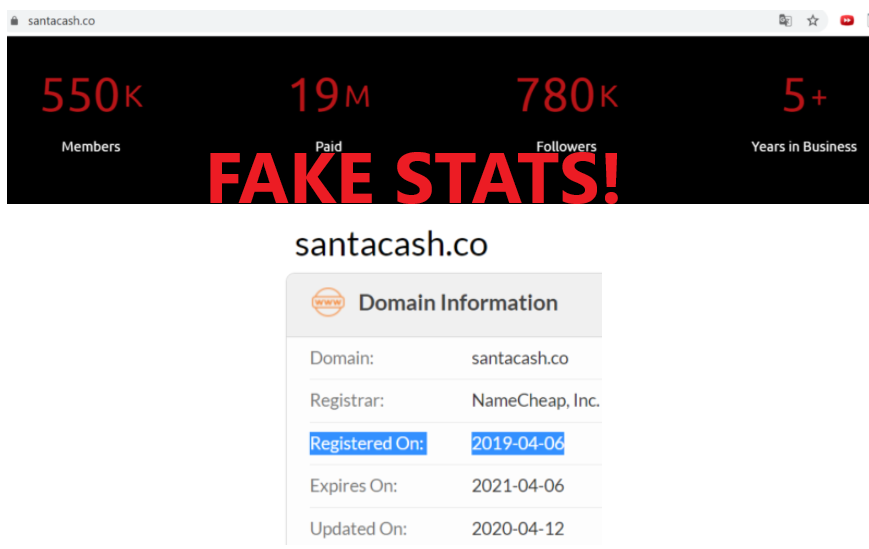This screenshot has width=869, height=549.
Task: Click the 5+ Years in Business stat
Action: 804,114
